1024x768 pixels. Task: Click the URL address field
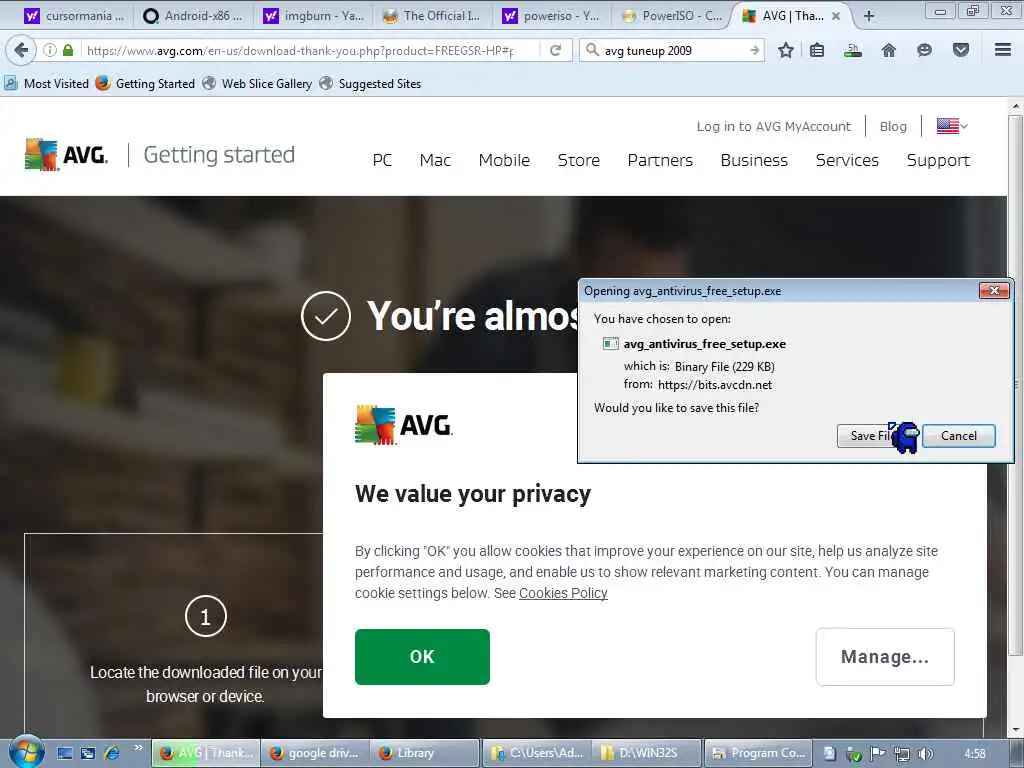tap(300, 50)
